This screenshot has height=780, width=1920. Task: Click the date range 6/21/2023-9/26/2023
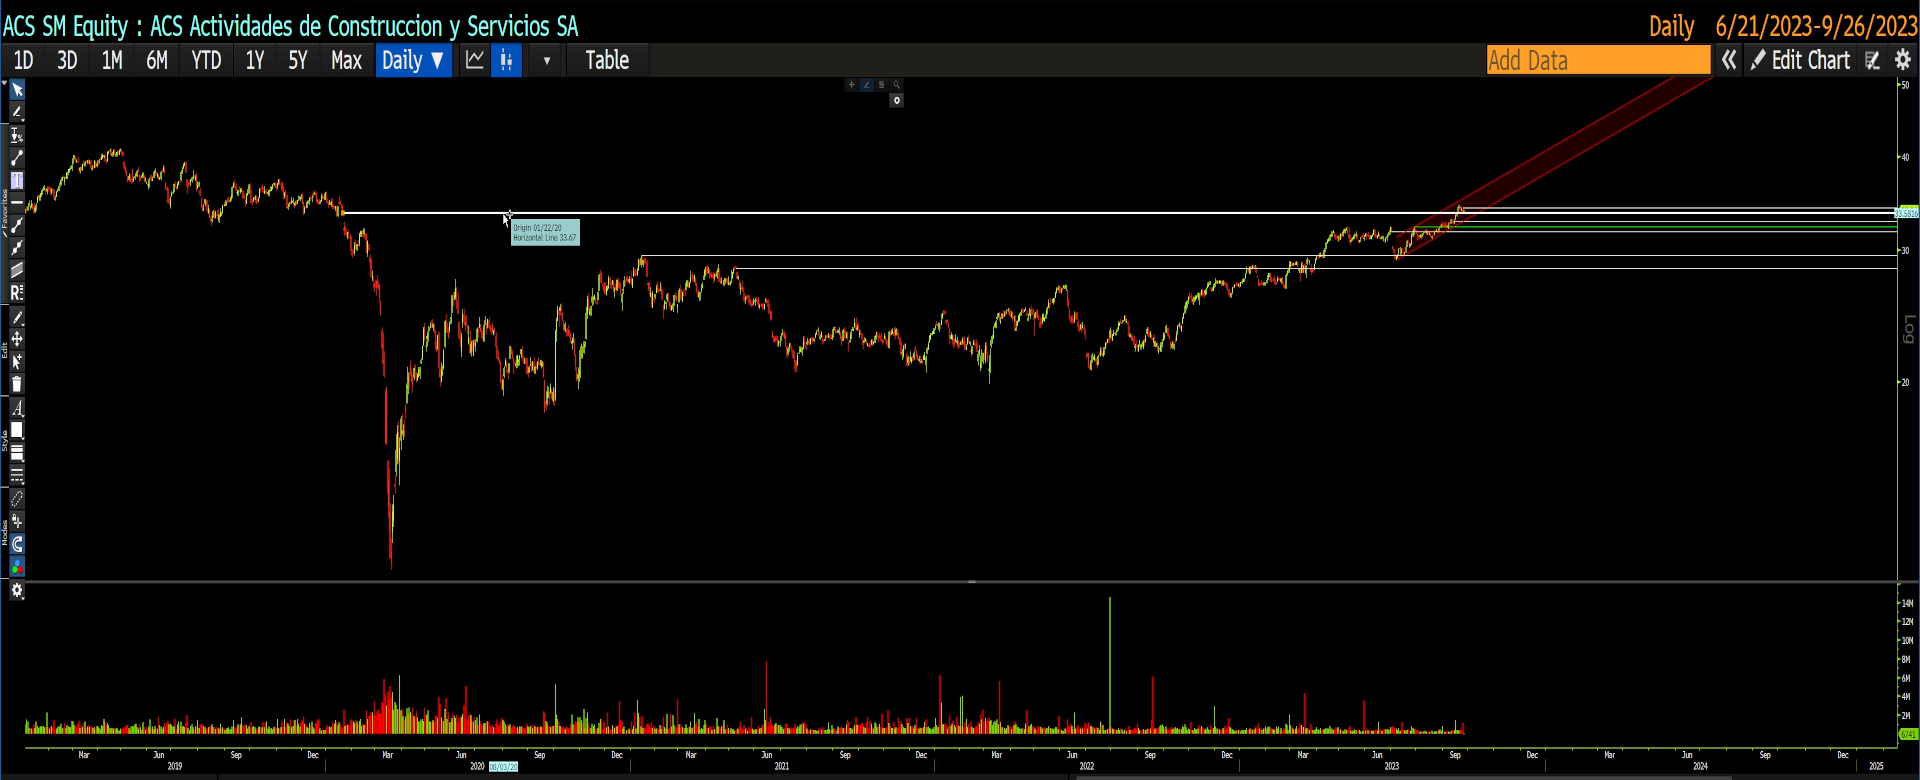click(x=1816, y=26)
